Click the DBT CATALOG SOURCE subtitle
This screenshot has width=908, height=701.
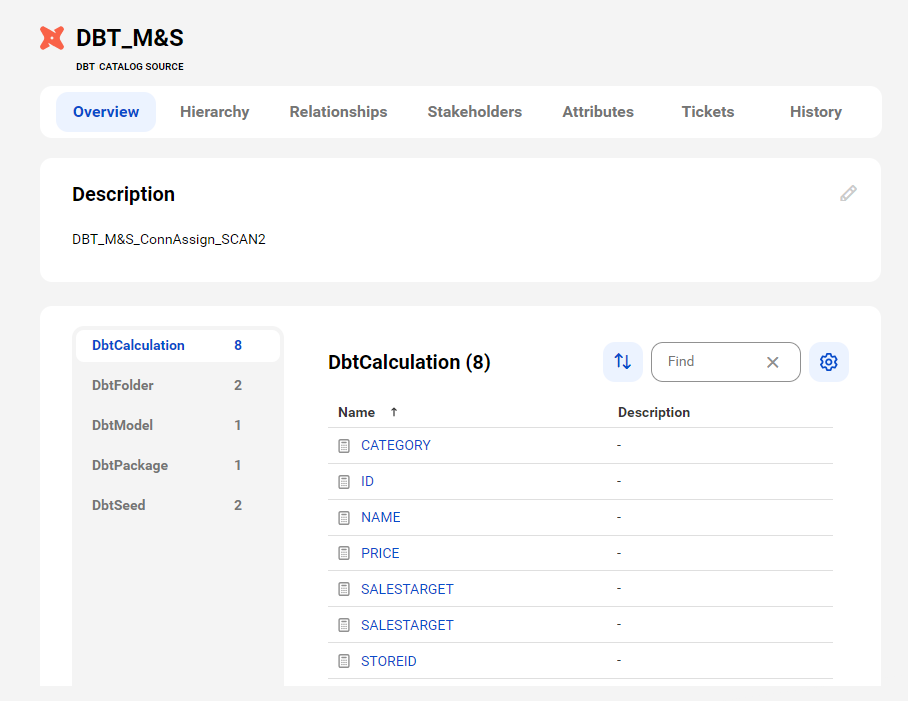pyautogui.click(x=130, y=67)
